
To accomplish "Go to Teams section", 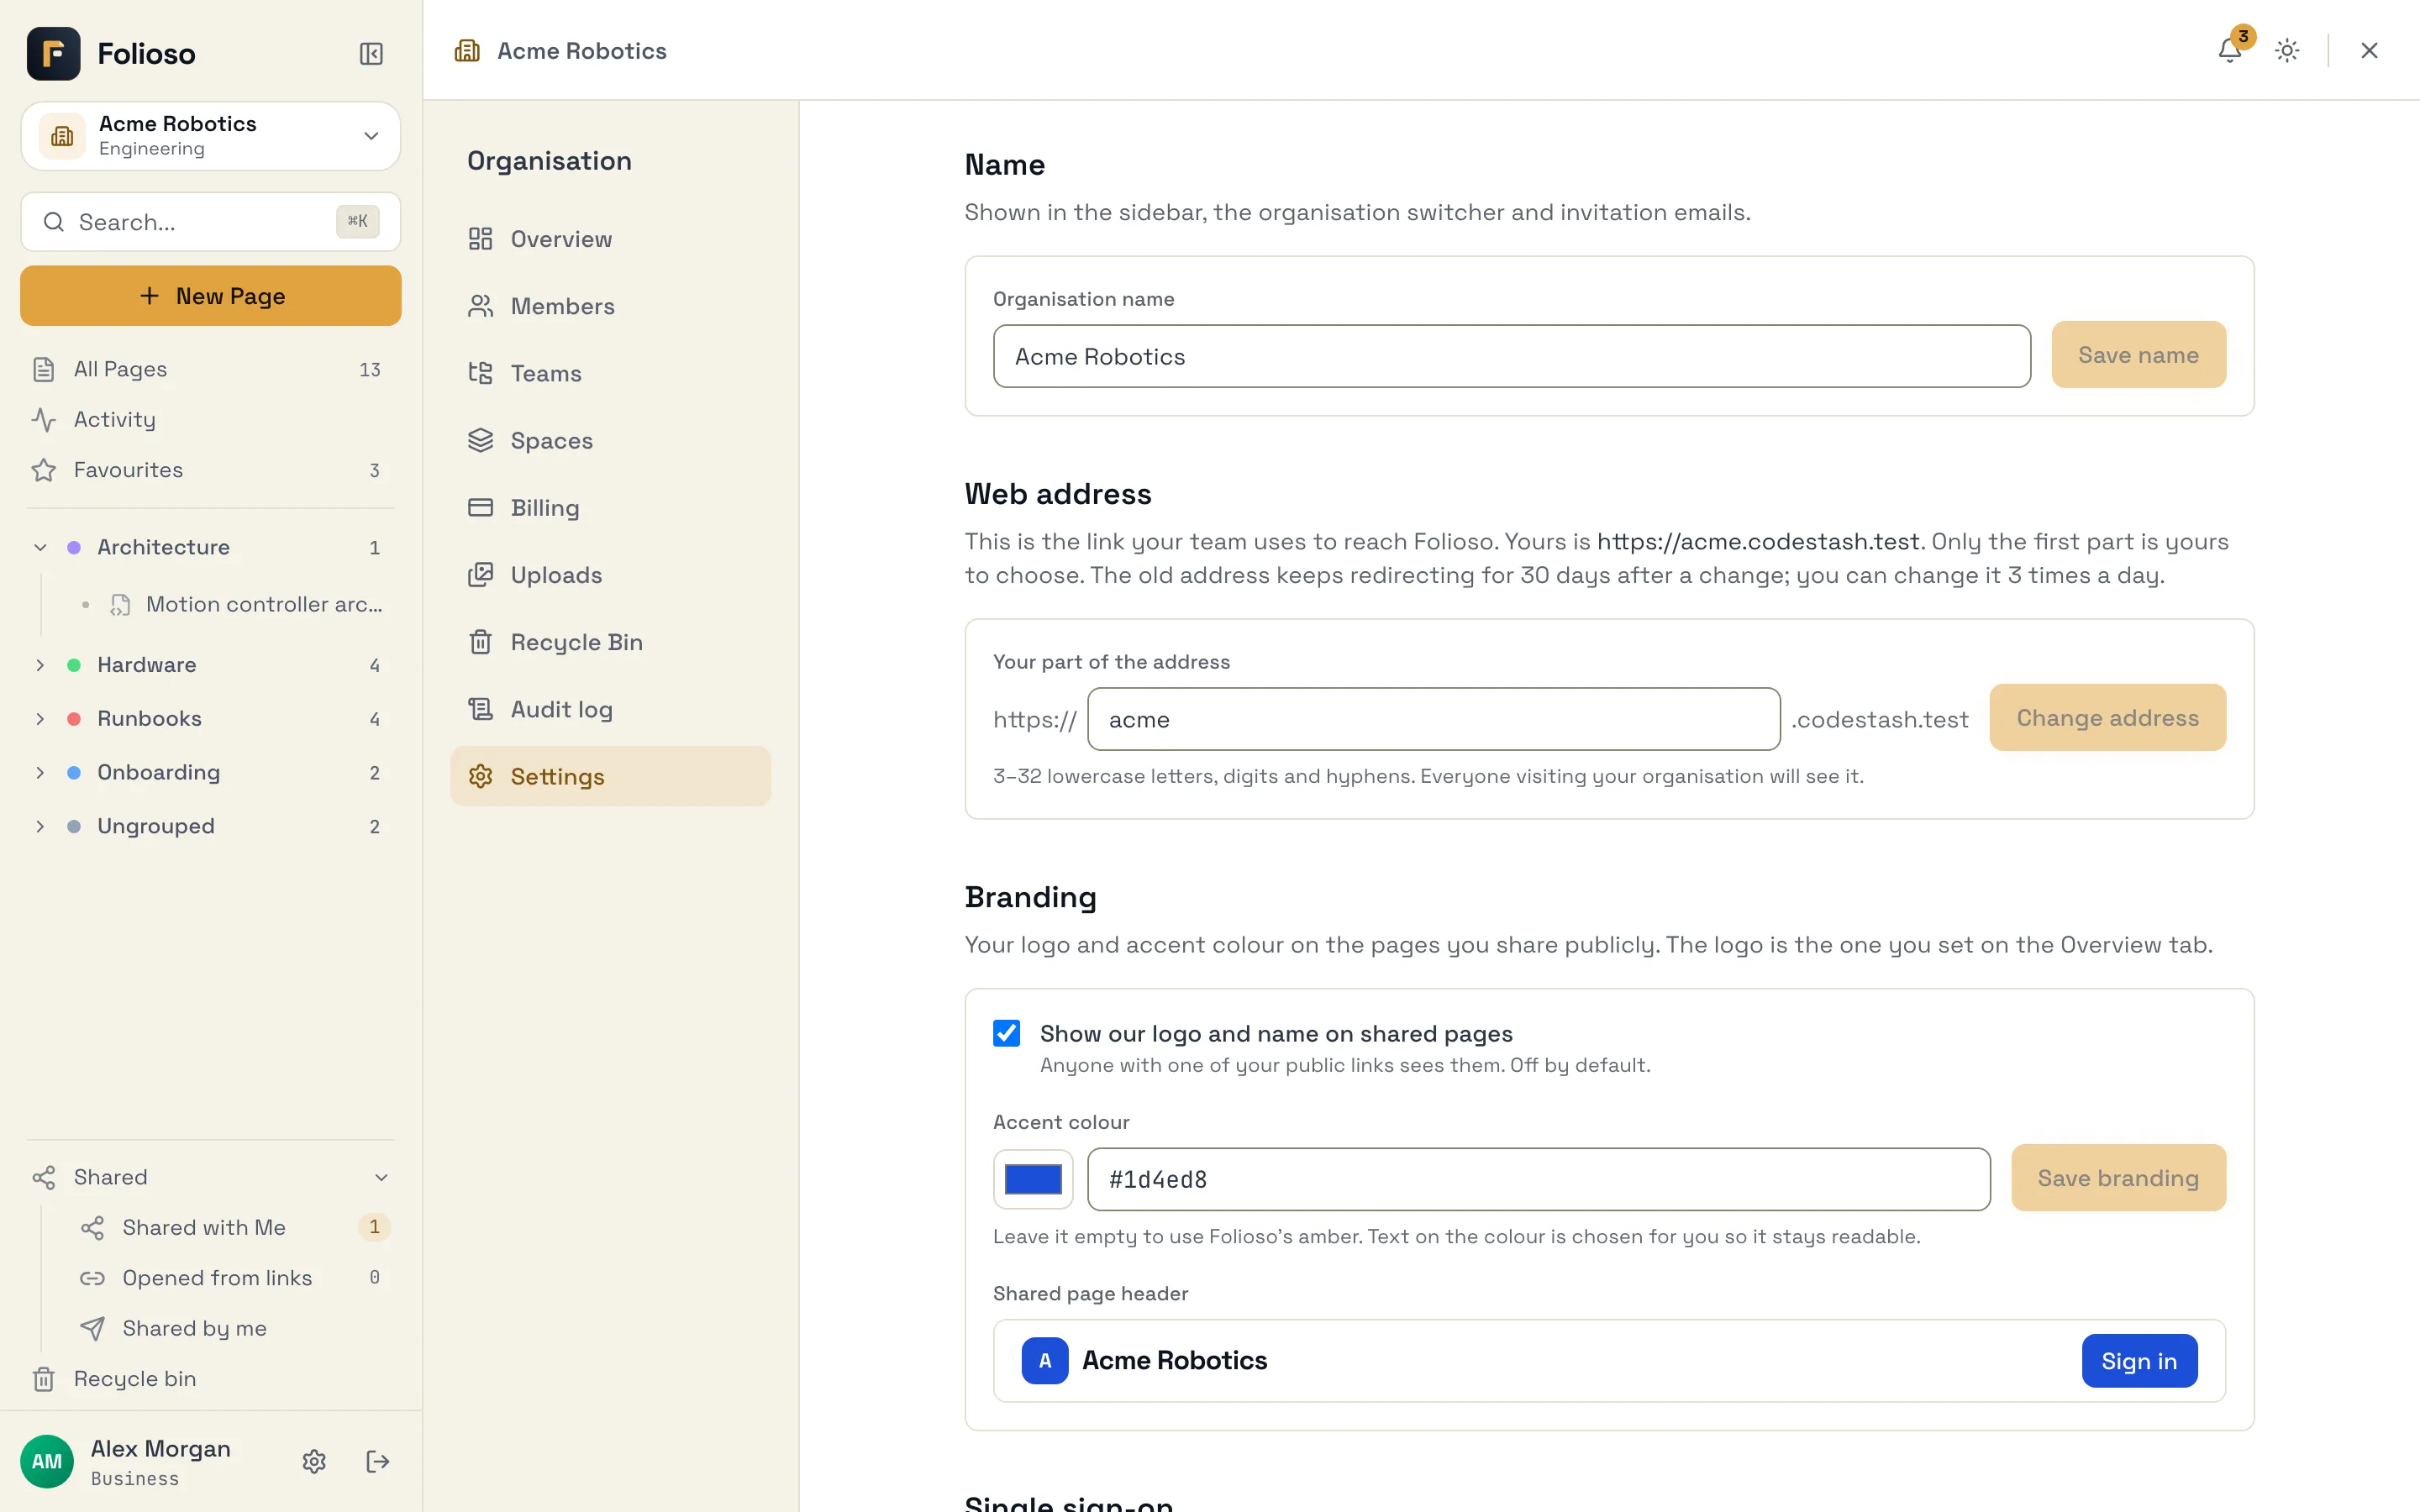I will coord(610,373).
